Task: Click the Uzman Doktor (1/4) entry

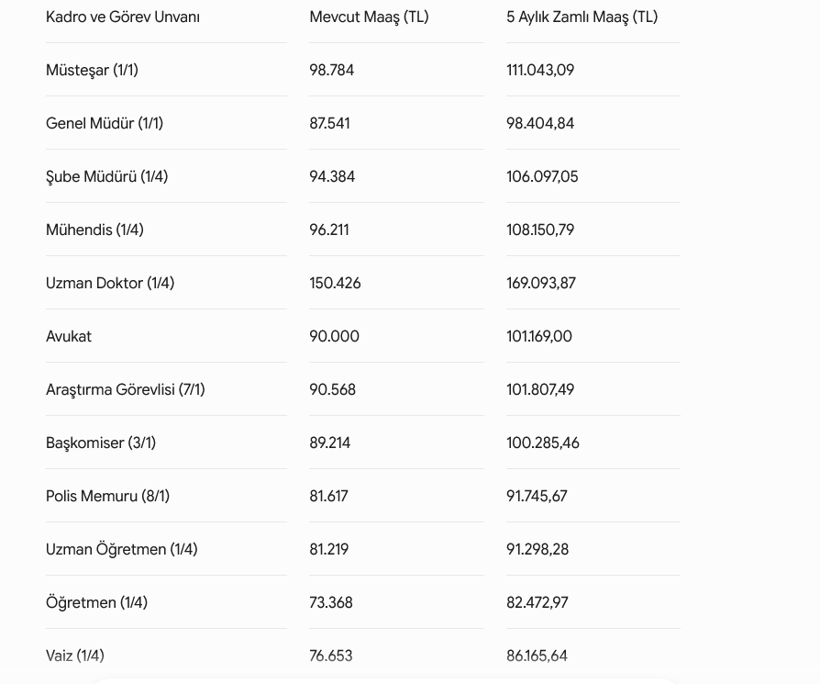Action: click(110, 283)
